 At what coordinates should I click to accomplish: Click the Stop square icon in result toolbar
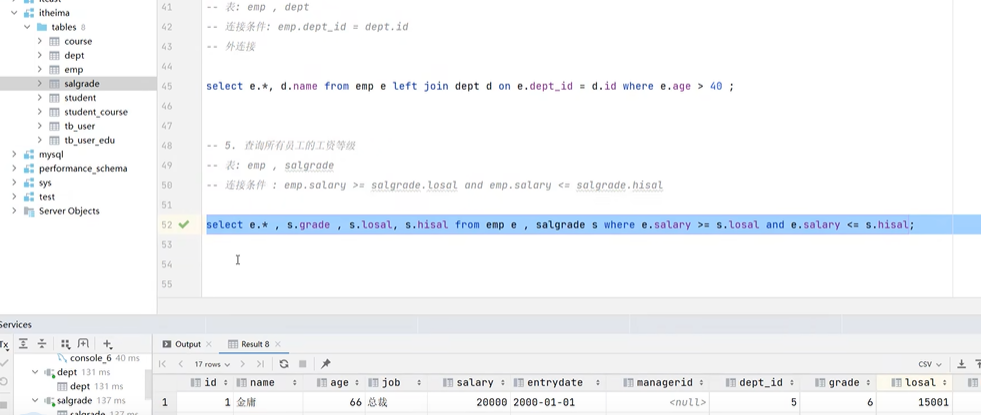point(303,364)
